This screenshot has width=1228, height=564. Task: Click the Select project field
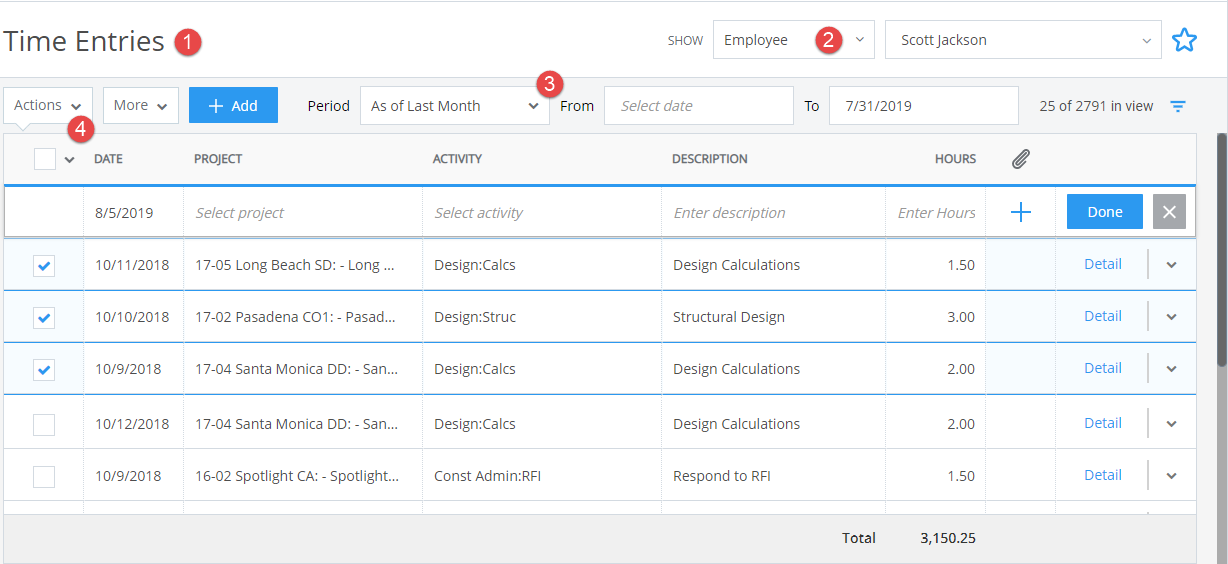pos(303,213)
